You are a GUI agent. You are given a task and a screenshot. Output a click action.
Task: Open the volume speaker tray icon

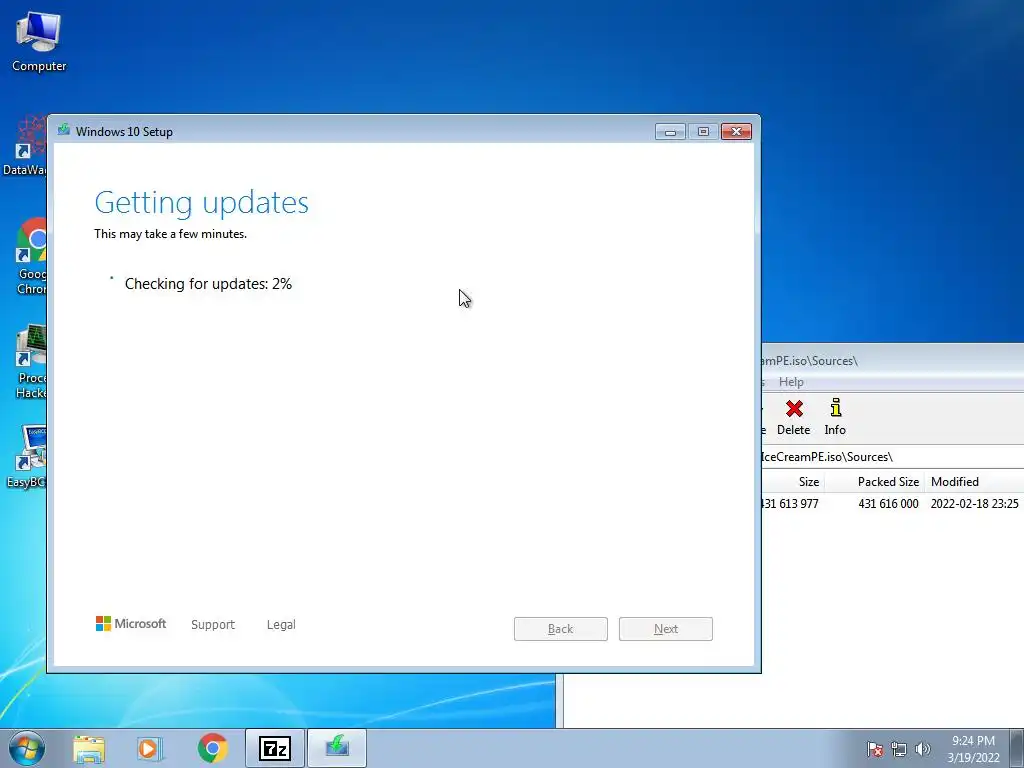pos(922,749)
